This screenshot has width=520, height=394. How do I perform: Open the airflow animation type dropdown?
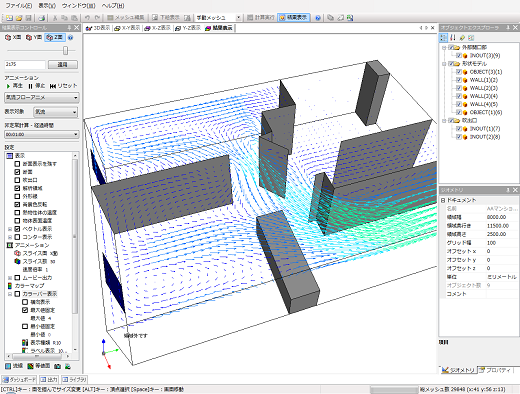tap(42, 97)
